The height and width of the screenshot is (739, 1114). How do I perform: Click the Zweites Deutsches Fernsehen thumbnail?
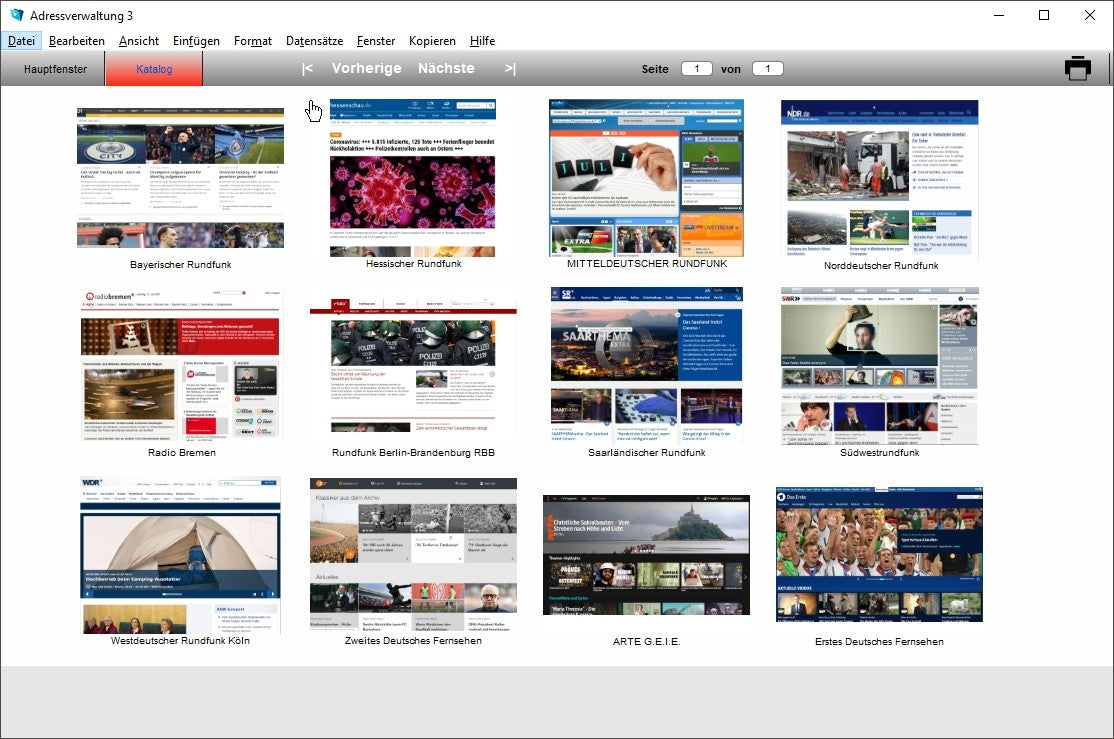pyautogui.click(x=412, y=553)
